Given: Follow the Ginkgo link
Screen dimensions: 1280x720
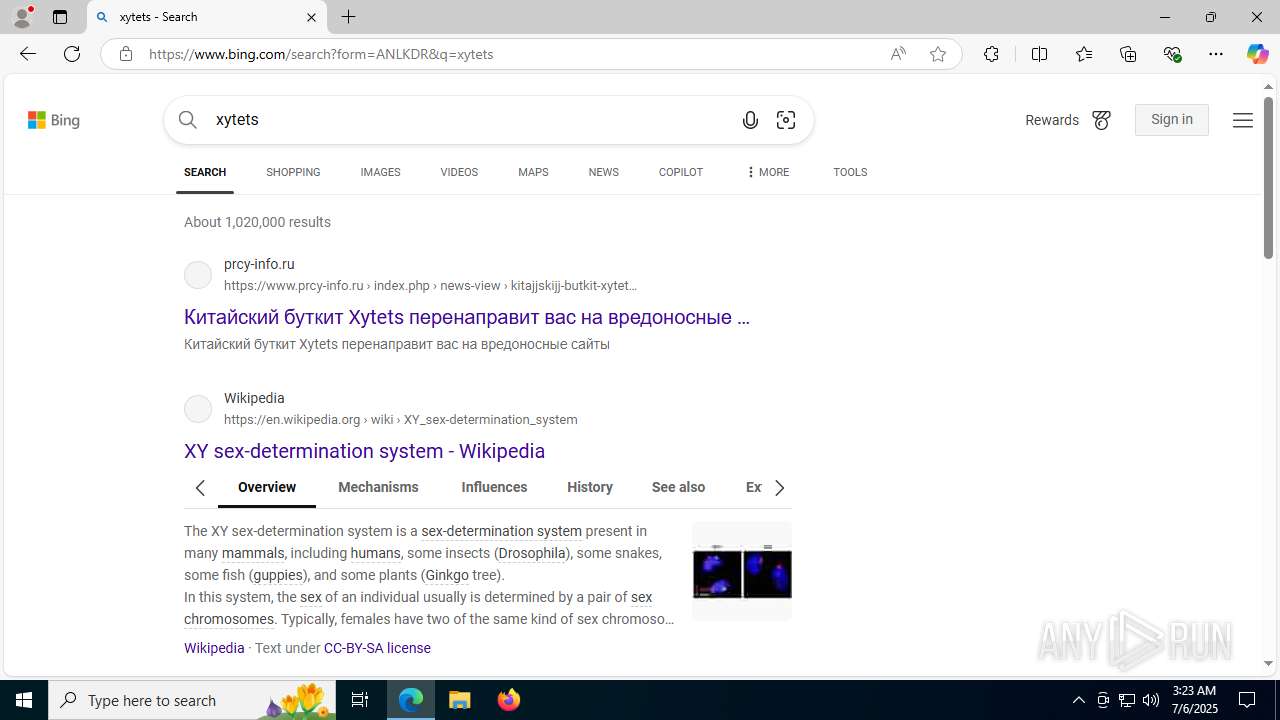Looking at the screenshot, I should pyautogui.click(x=447, y=575).
